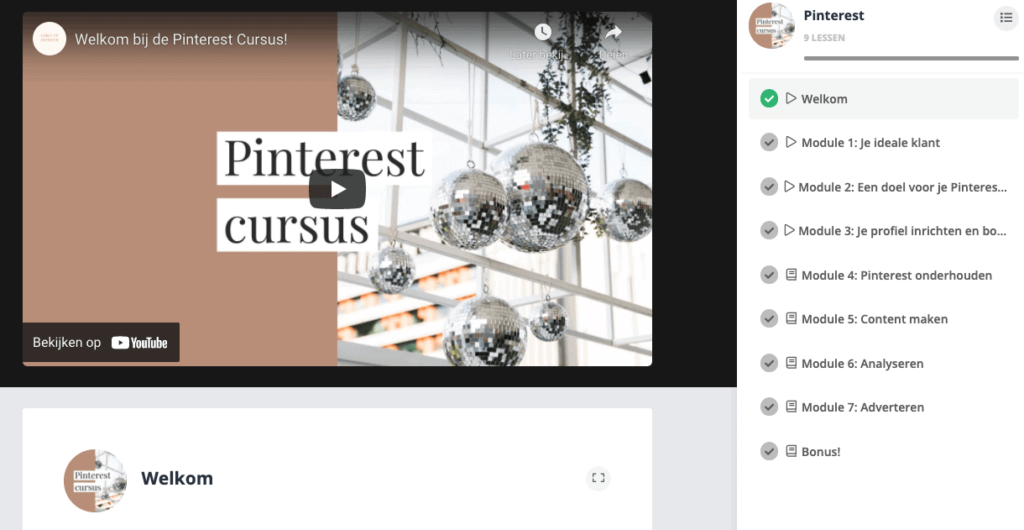Open the fullscreen icon next to Welkom
This screenshot has width=1024, height=530.
tap(598, 478)
